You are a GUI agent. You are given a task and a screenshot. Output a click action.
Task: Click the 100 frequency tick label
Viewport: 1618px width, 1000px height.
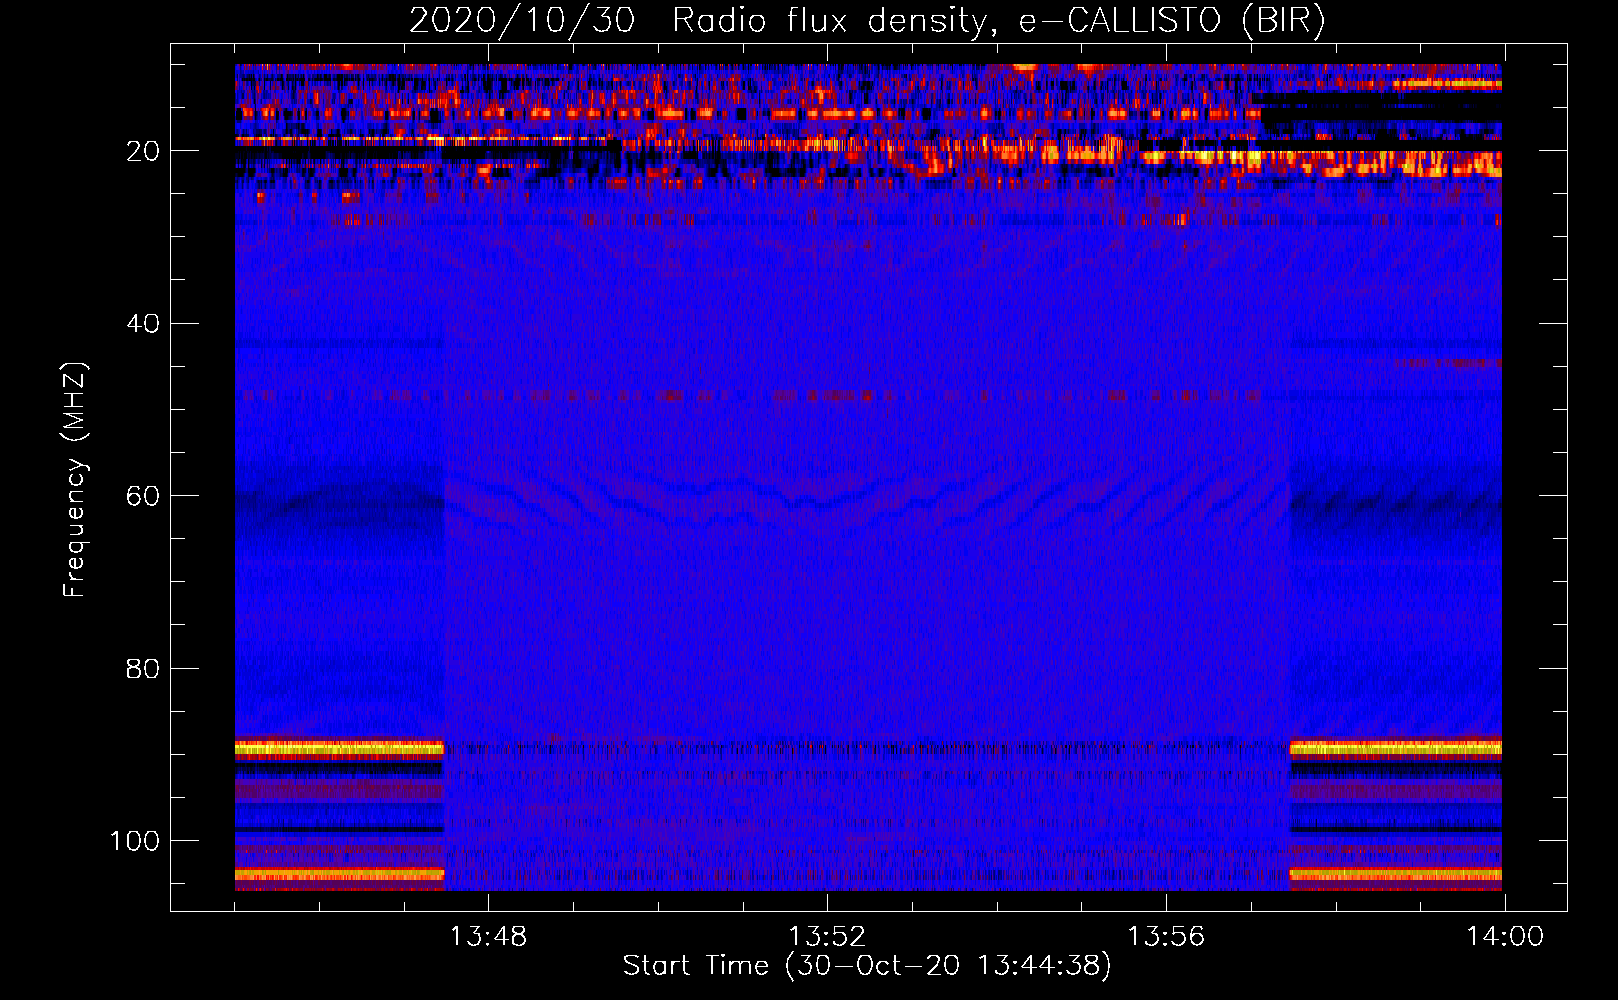(135, 841)
